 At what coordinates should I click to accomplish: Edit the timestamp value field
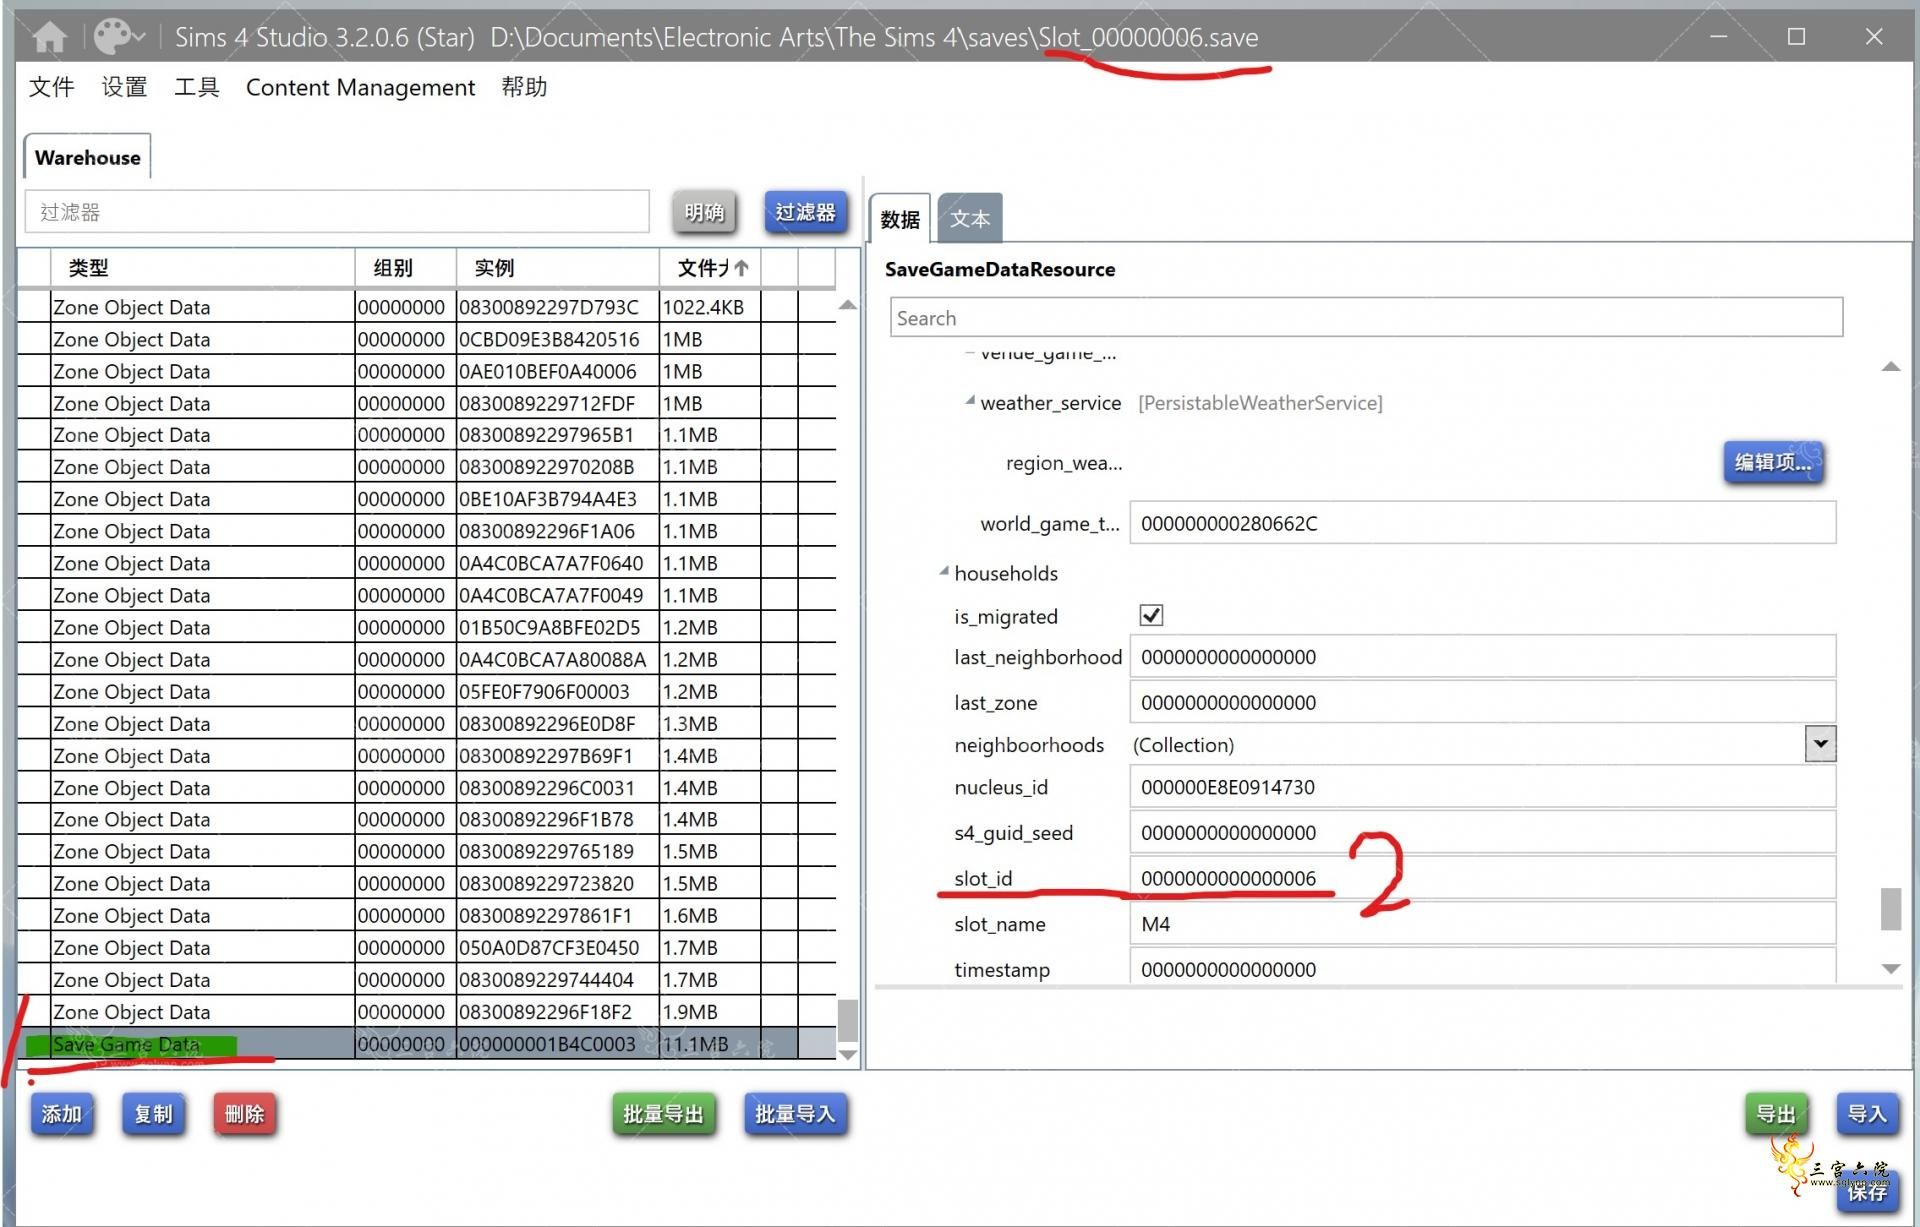pyautogui.click(x=1482, y=967)
